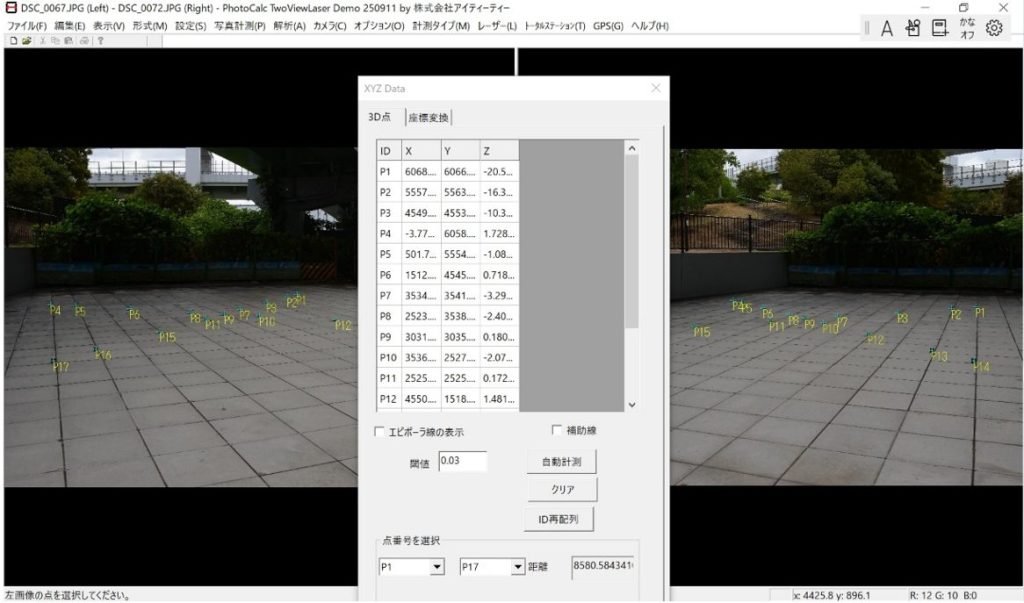Open the GPS(G) menu
This screenshot has width=1024, height=603.
[x=608, y=26]
